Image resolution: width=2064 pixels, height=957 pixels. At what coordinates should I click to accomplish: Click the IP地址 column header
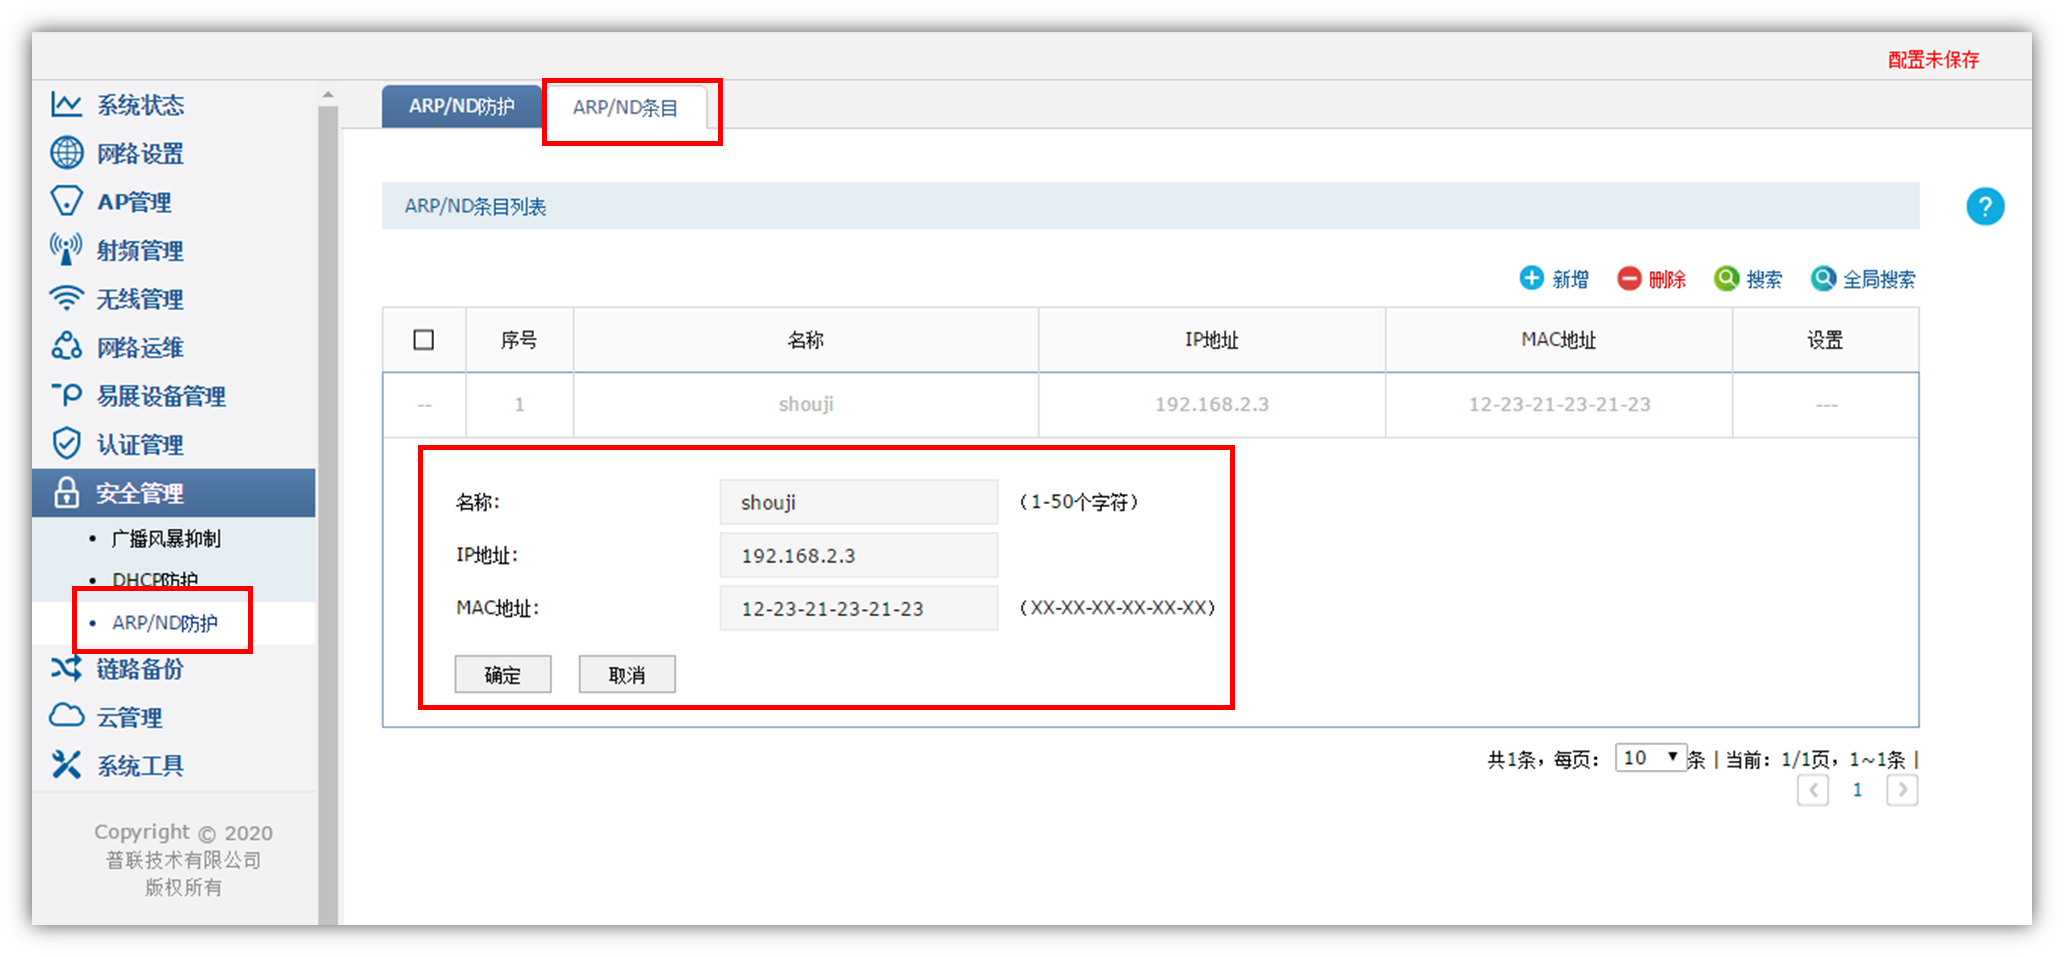(x=1212, y=340)
